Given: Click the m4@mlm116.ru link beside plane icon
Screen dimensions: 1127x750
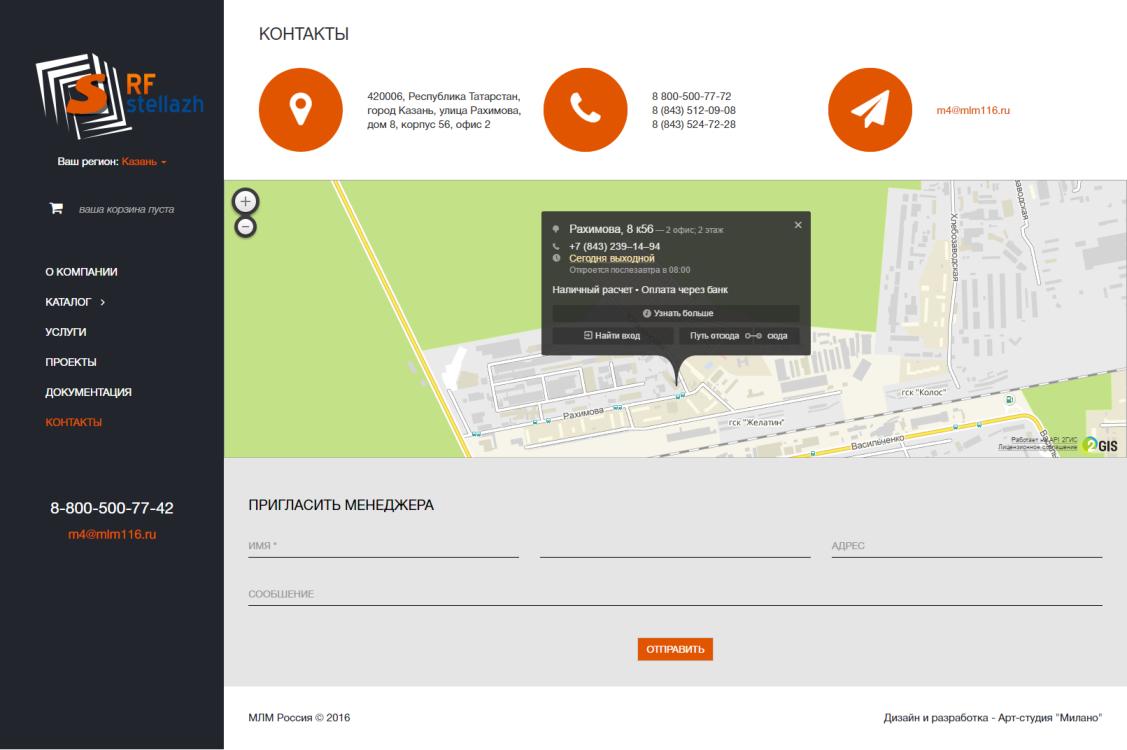Looking at the screenshot, I should [x=972, y=110].
